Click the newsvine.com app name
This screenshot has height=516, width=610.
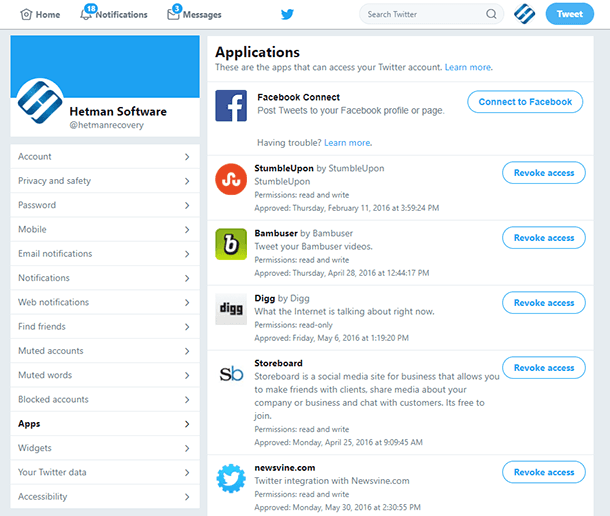point(285,468)
